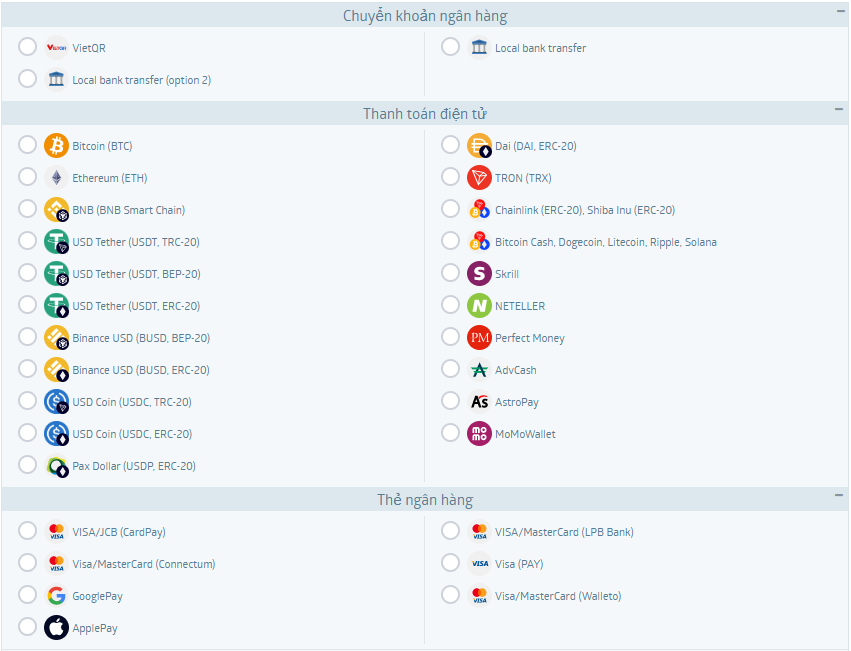The image size is (851, 651).
Task: Choose Bitcoin (BTC) radio button
Action: 27,145
